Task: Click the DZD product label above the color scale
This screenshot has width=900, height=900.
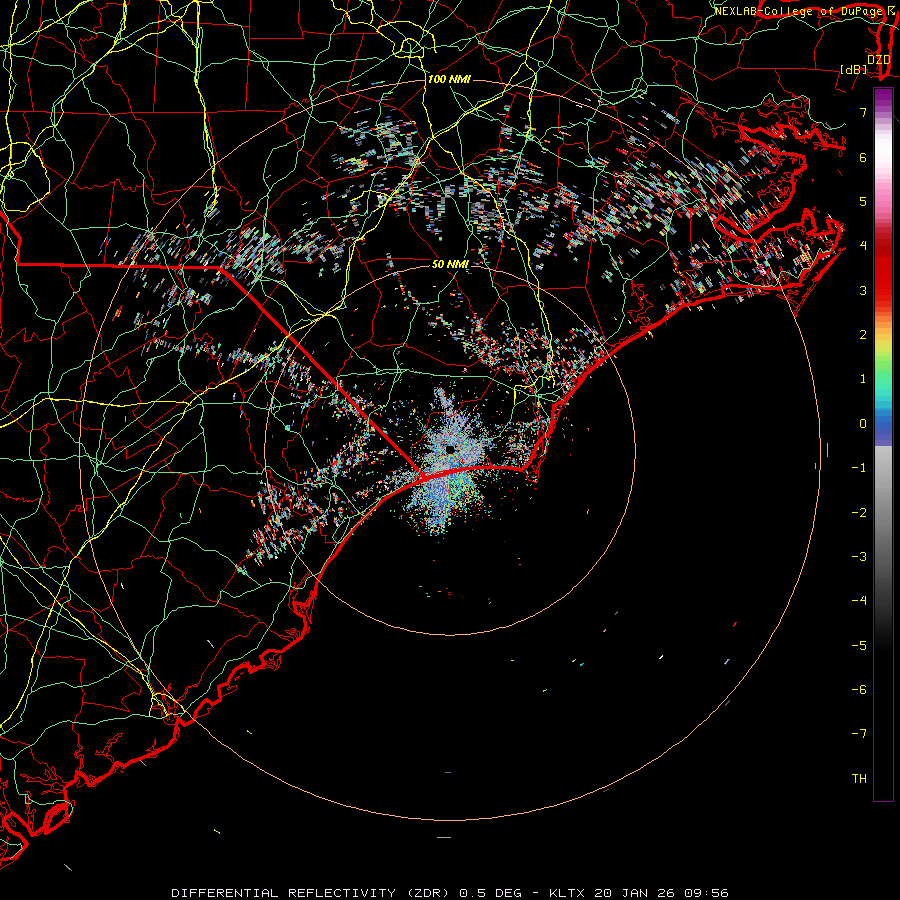Action: pos(878,60)
